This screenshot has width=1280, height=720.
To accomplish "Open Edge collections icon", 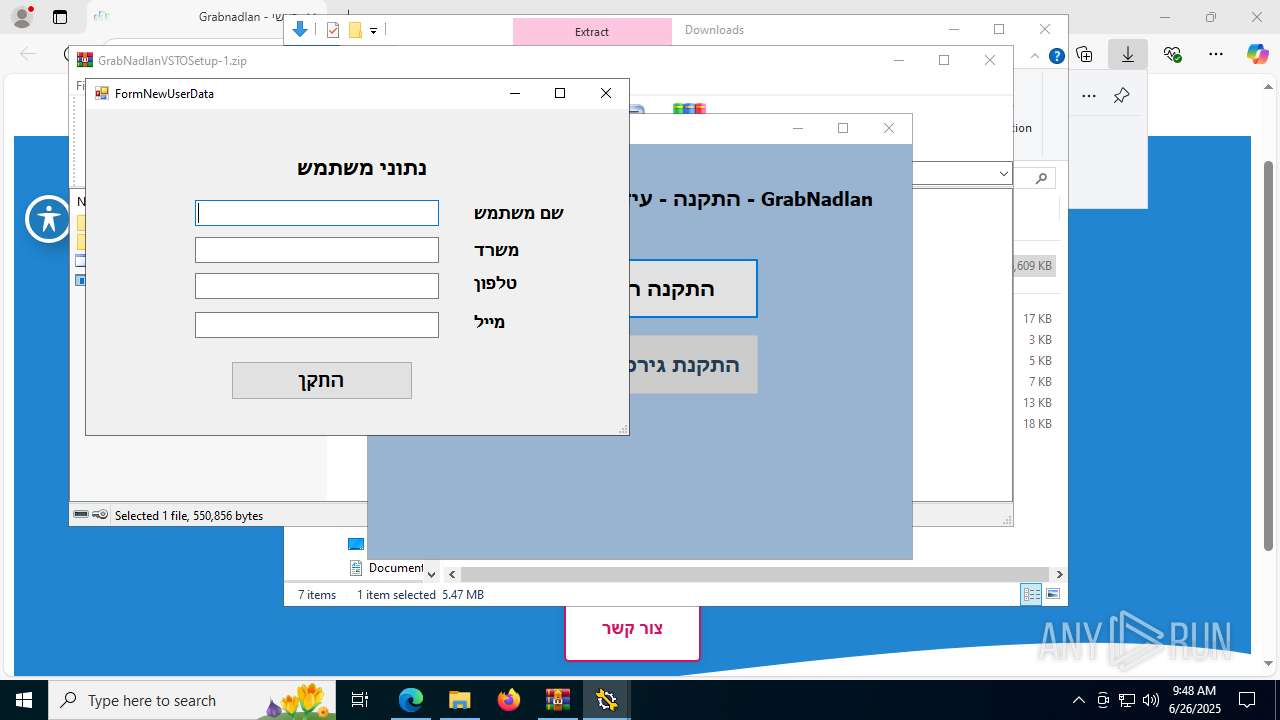I will (1084, 54).
